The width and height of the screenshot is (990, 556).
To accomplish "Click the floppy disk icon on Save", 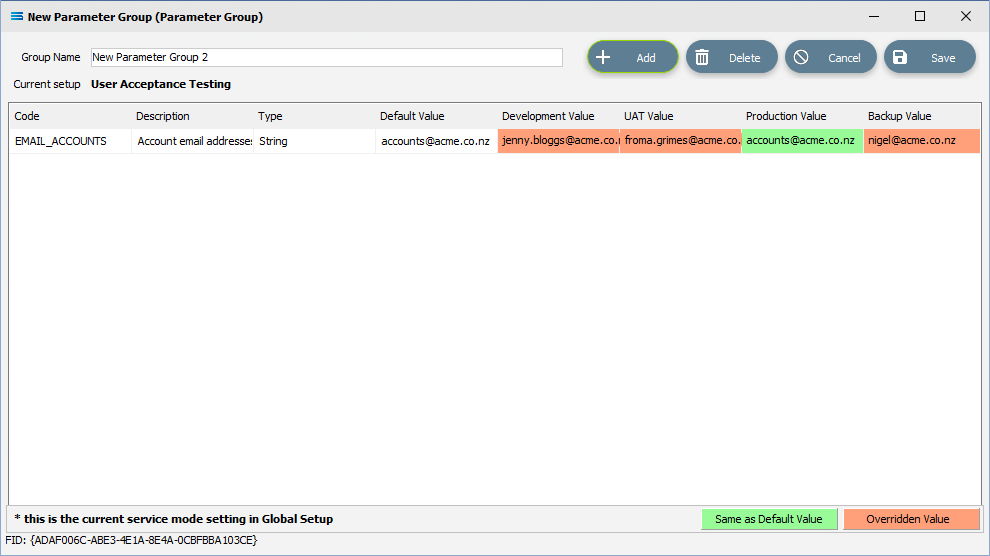I will pyautogui.click(x=900, y=57).
